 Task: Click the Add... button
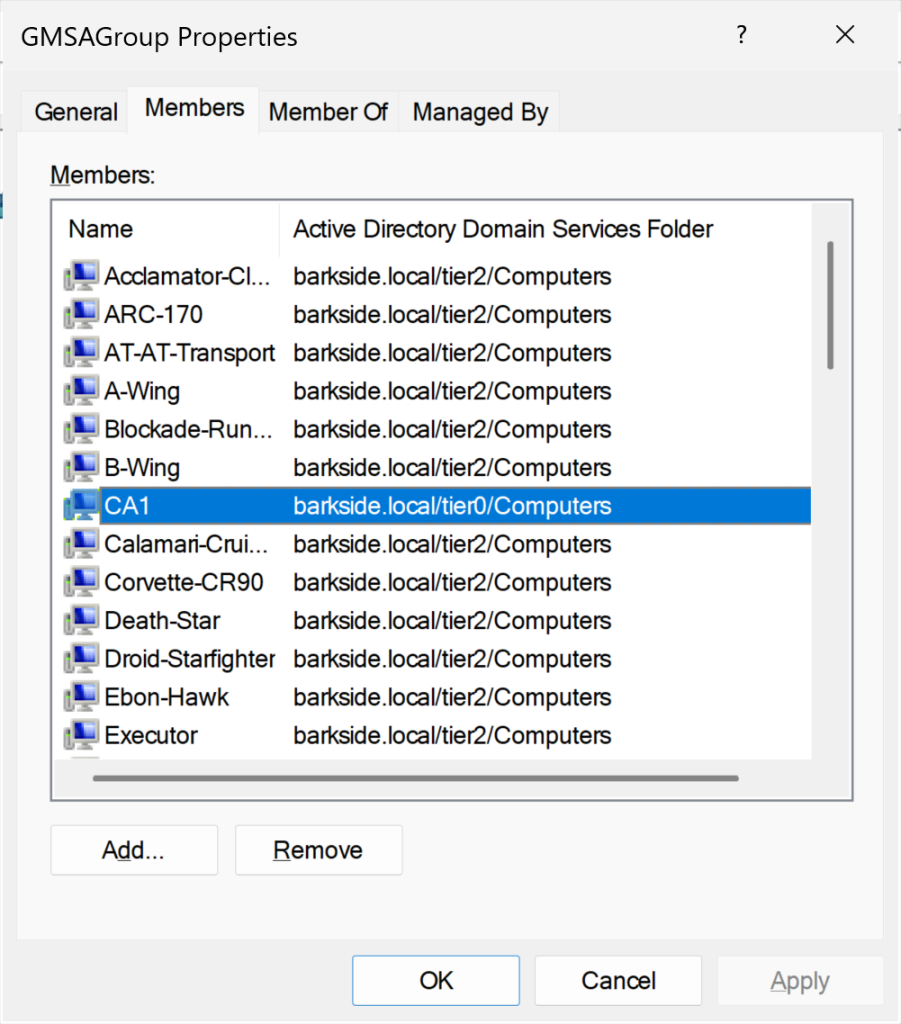pyautogui.click(x=134, y=850)
